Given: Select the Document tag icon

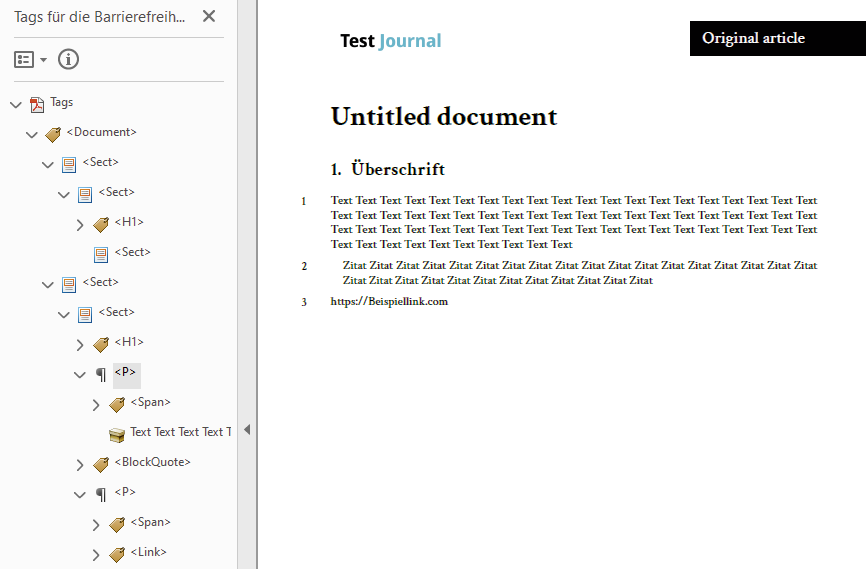Looking at the screenshot, I should coord(53,134).
